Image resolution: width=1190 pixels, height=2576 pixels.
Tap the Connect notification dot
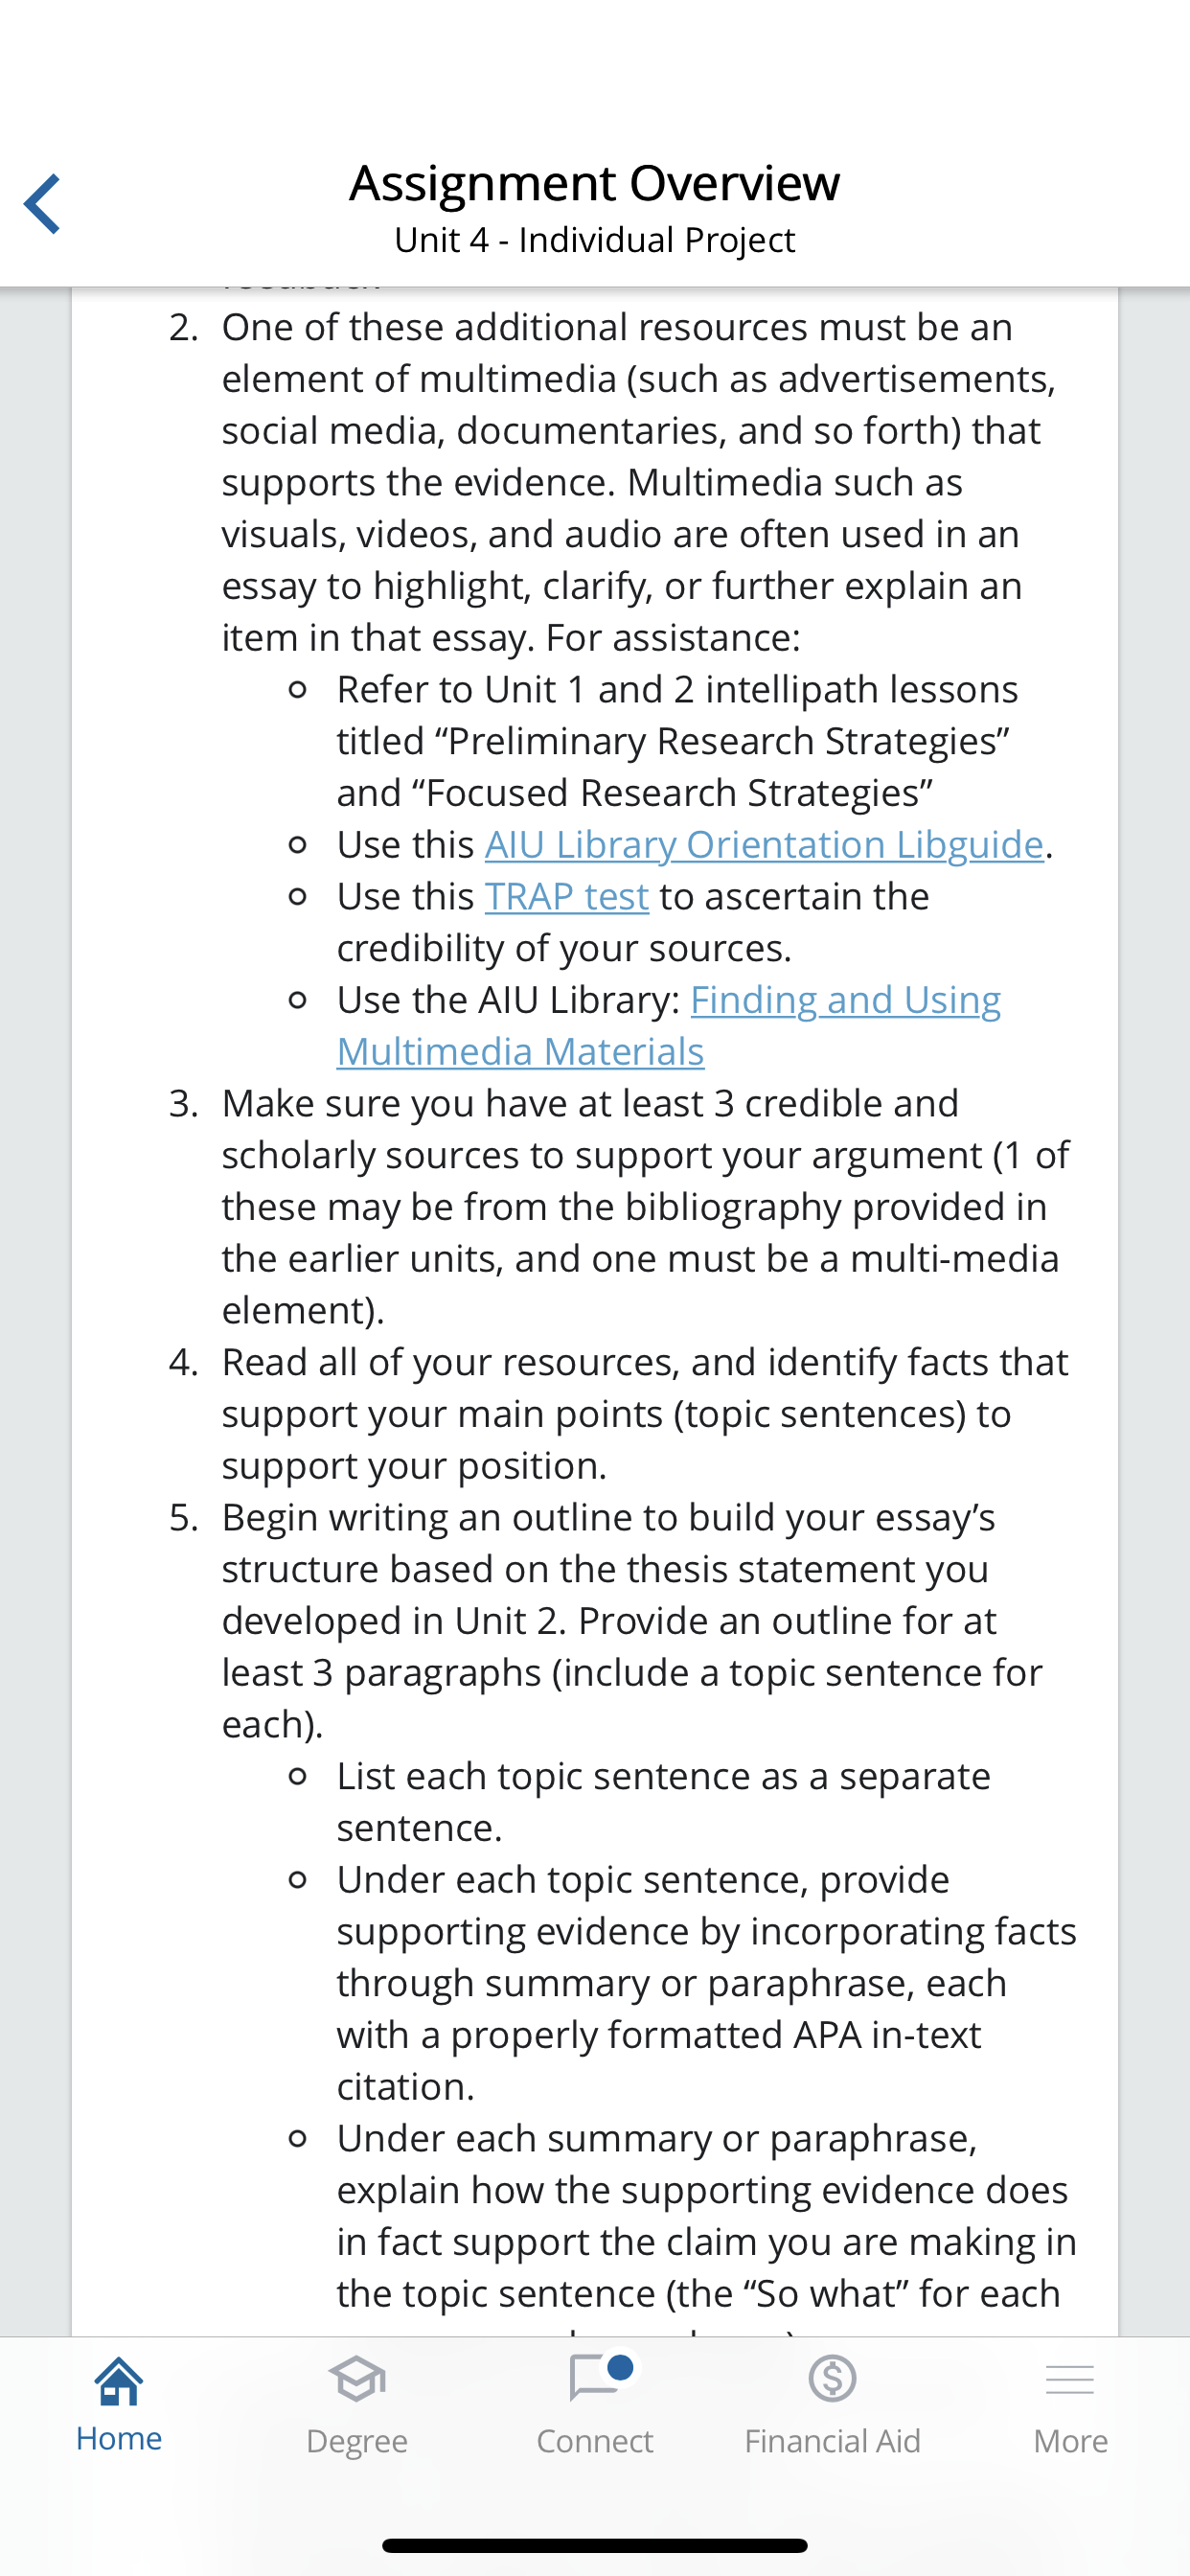pos(620,2367)
